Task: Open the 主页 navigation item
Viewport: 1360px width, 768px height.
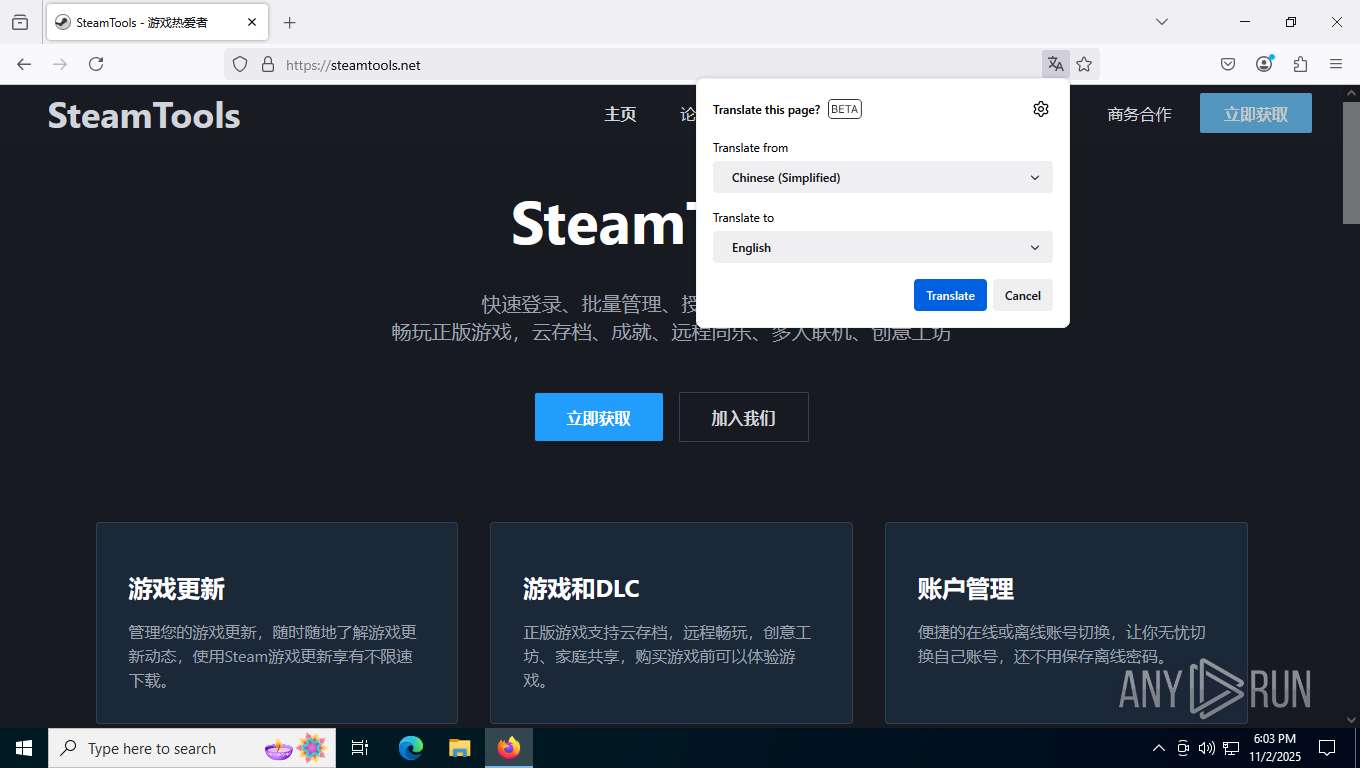Action: 620,114
